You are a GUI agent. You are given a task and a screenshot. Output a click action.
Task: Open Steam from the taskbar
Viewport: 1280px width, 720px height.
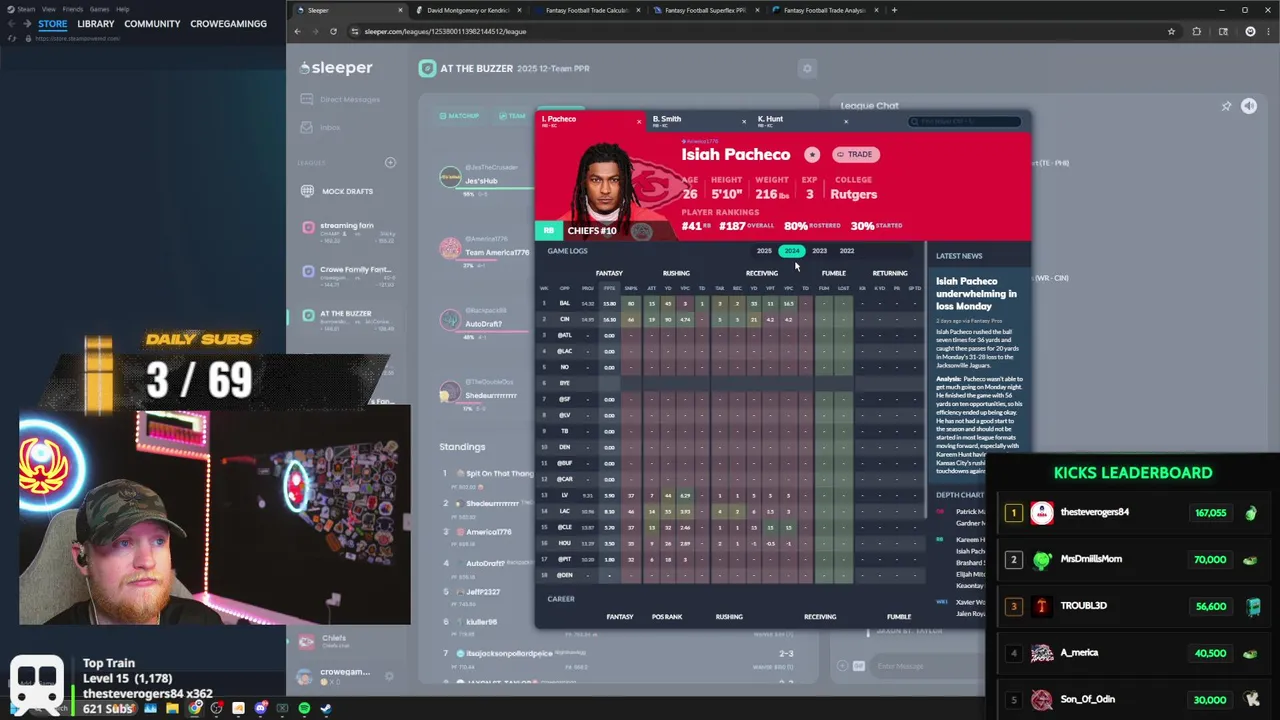(326, 708)
